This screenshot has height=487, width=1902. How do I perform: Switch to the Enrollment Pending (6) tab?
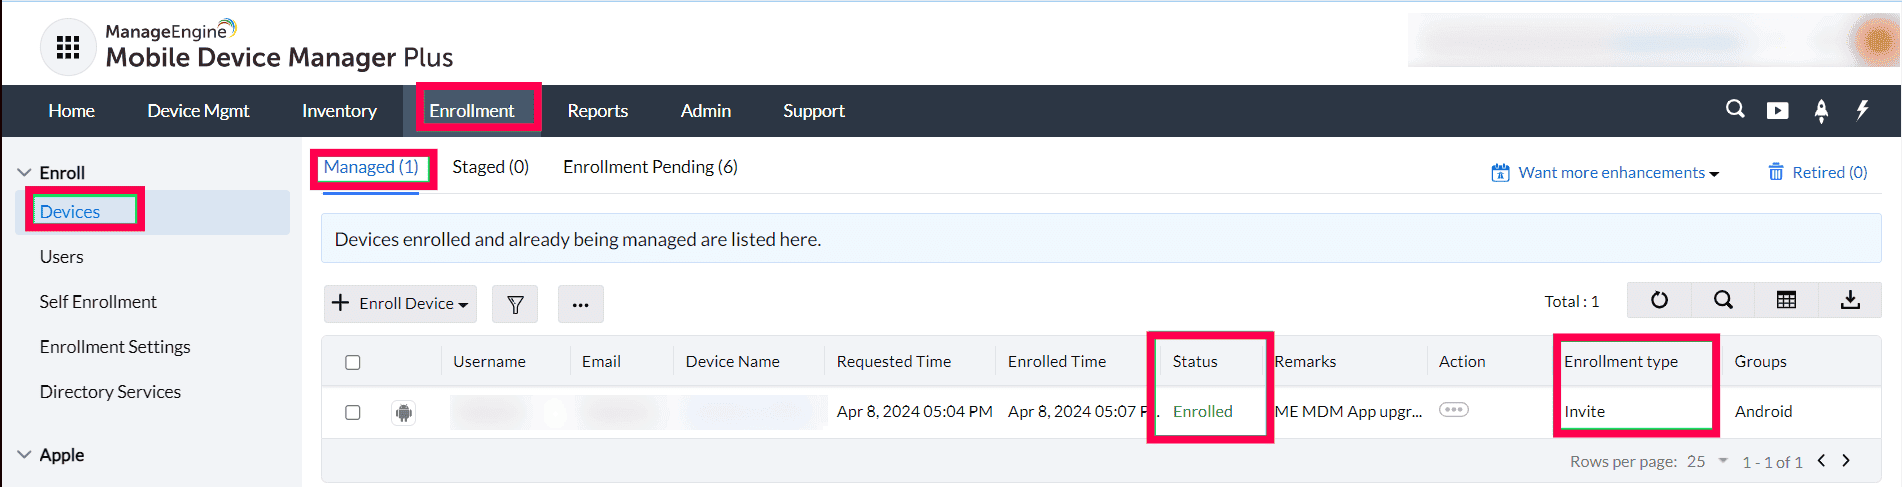click(650, 167)
